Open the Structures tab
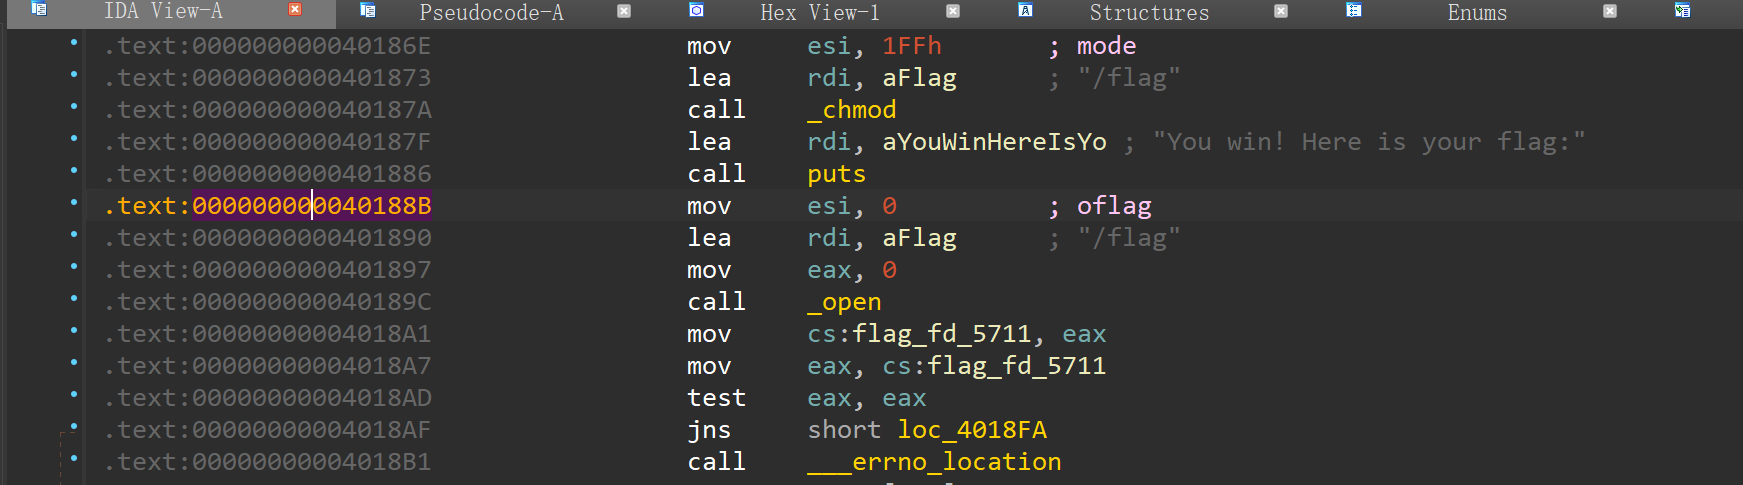The width and height of the screenshot is (1743, 485). [x=1149, y=13]
